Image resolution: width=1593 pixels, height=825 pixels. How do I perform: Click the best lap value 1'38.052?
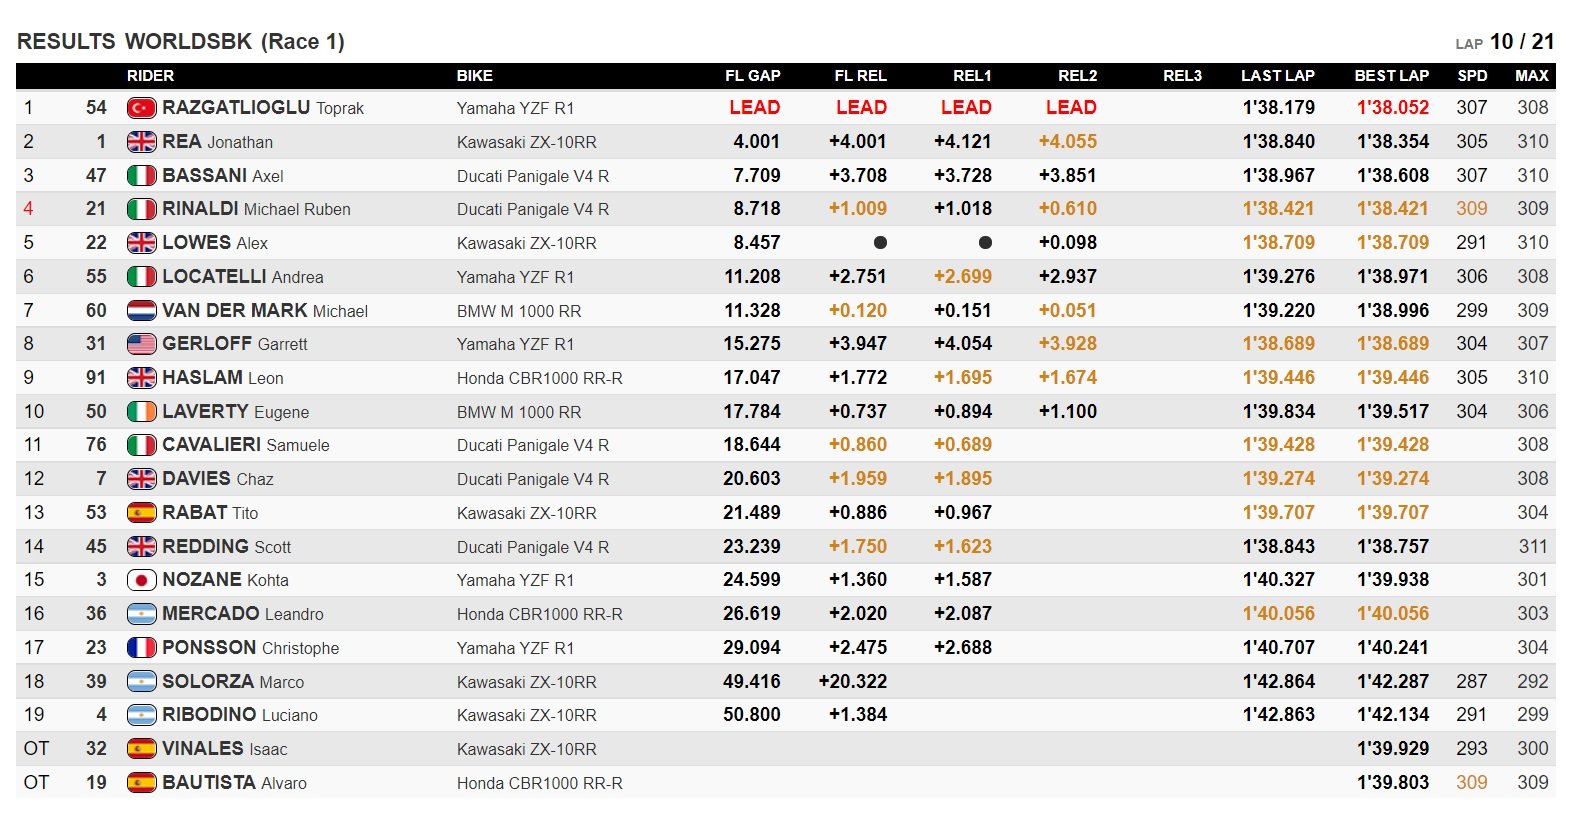(x=1392, y=108)
